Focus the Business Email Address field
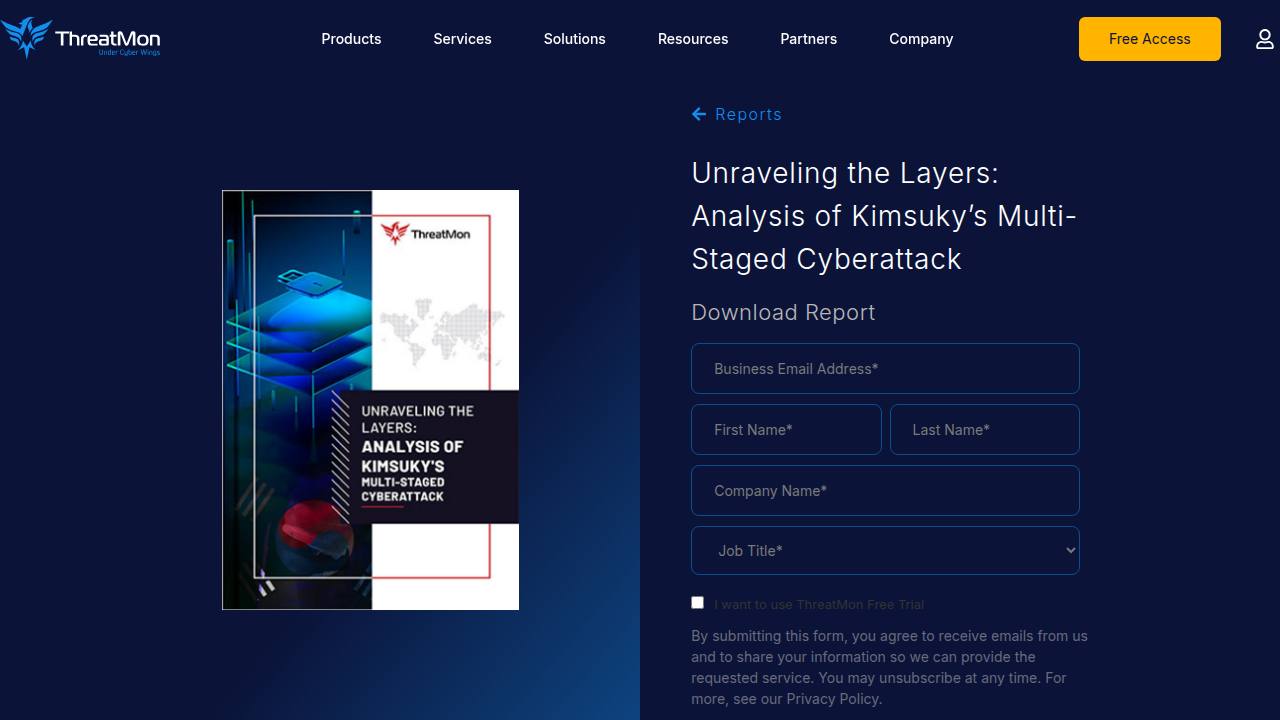This screenshot has height=720, width=1280. [x=885, y=369]
